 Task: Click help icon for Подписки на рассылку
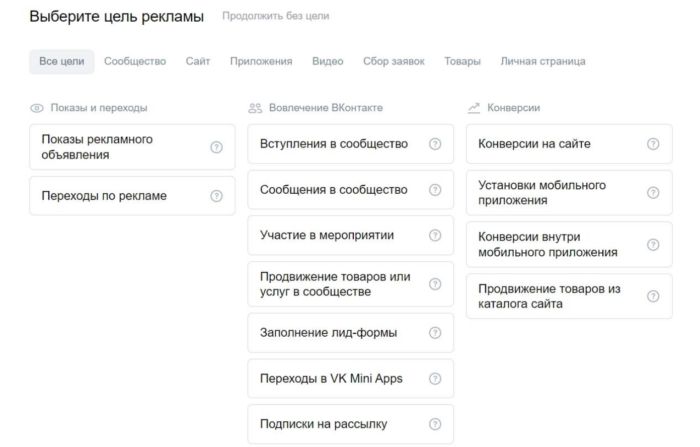coord(435,424)
